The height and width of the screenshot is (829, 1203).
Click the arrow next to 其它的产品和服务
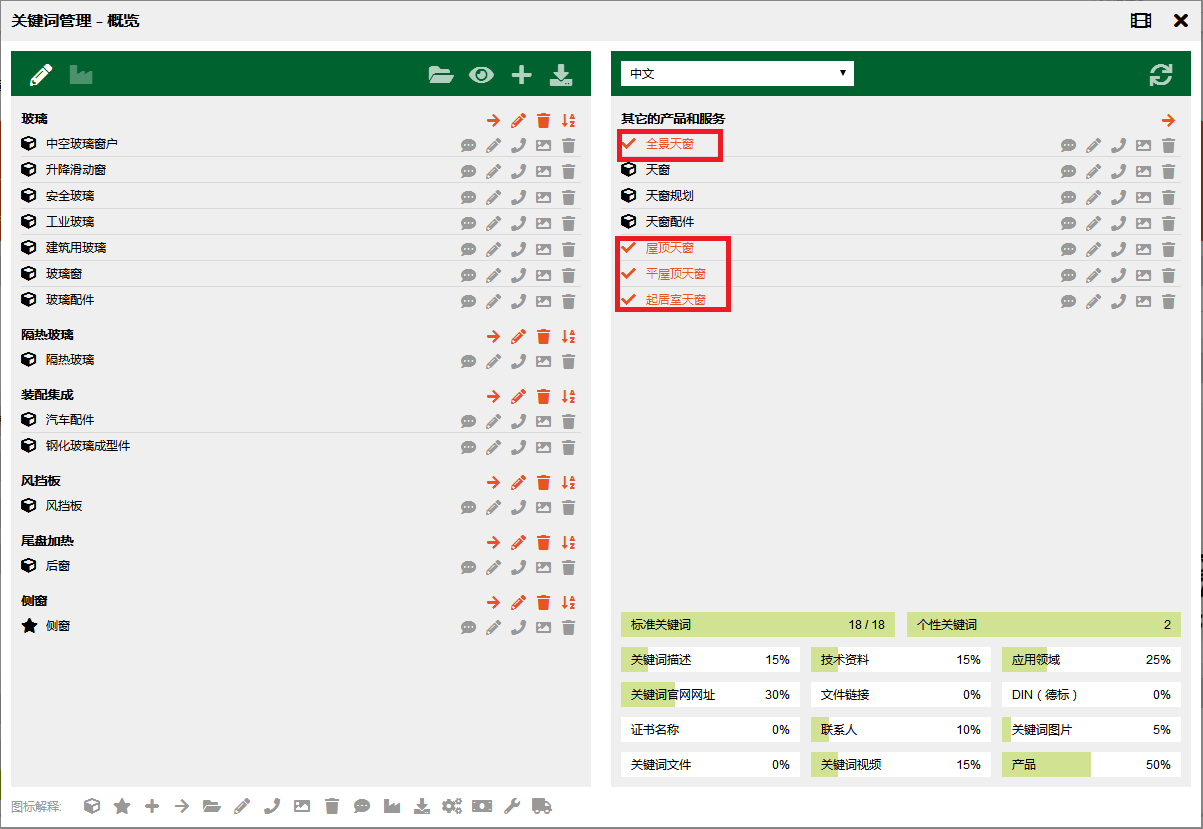tap(1168, 120)
